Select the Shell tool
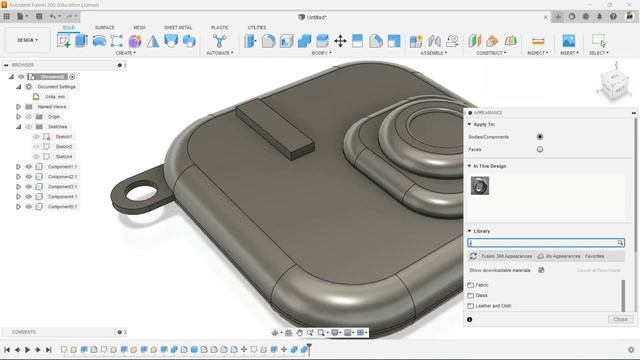Viewport: 640px width, 360px height. pos(286,41)
